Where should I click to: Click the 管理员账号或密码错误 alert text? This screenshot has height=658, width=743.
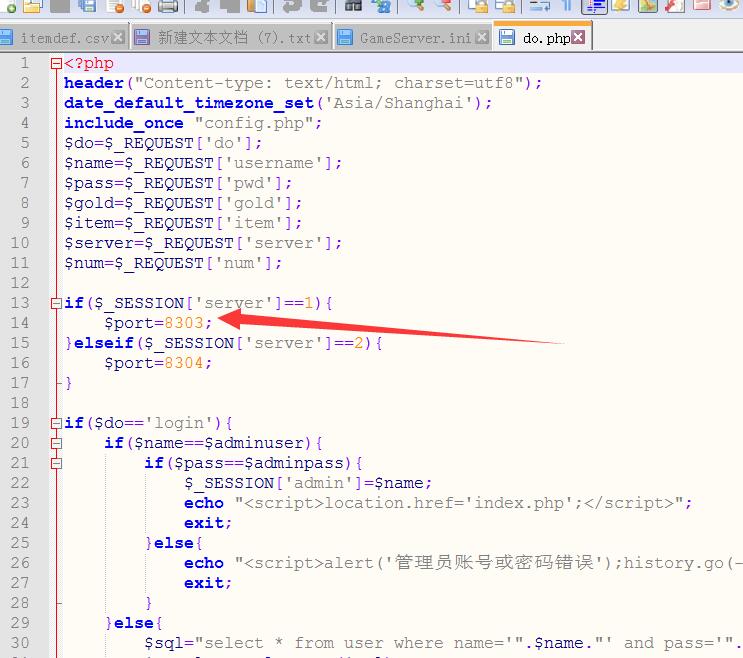[494, 563]
